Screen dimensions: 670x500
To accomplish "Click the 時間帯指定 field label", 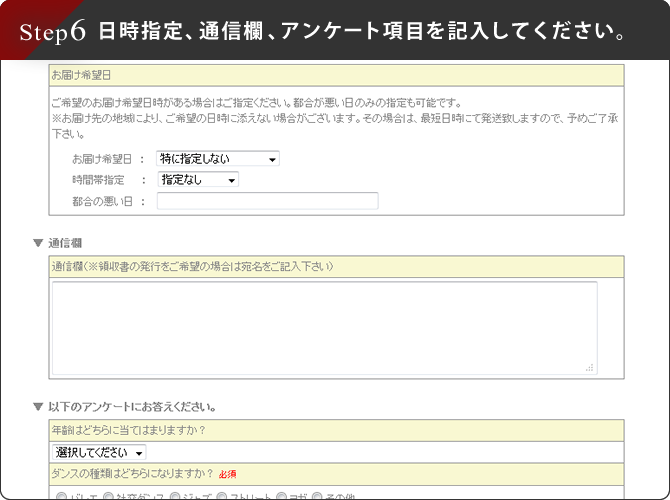I will tap(100, 180).
